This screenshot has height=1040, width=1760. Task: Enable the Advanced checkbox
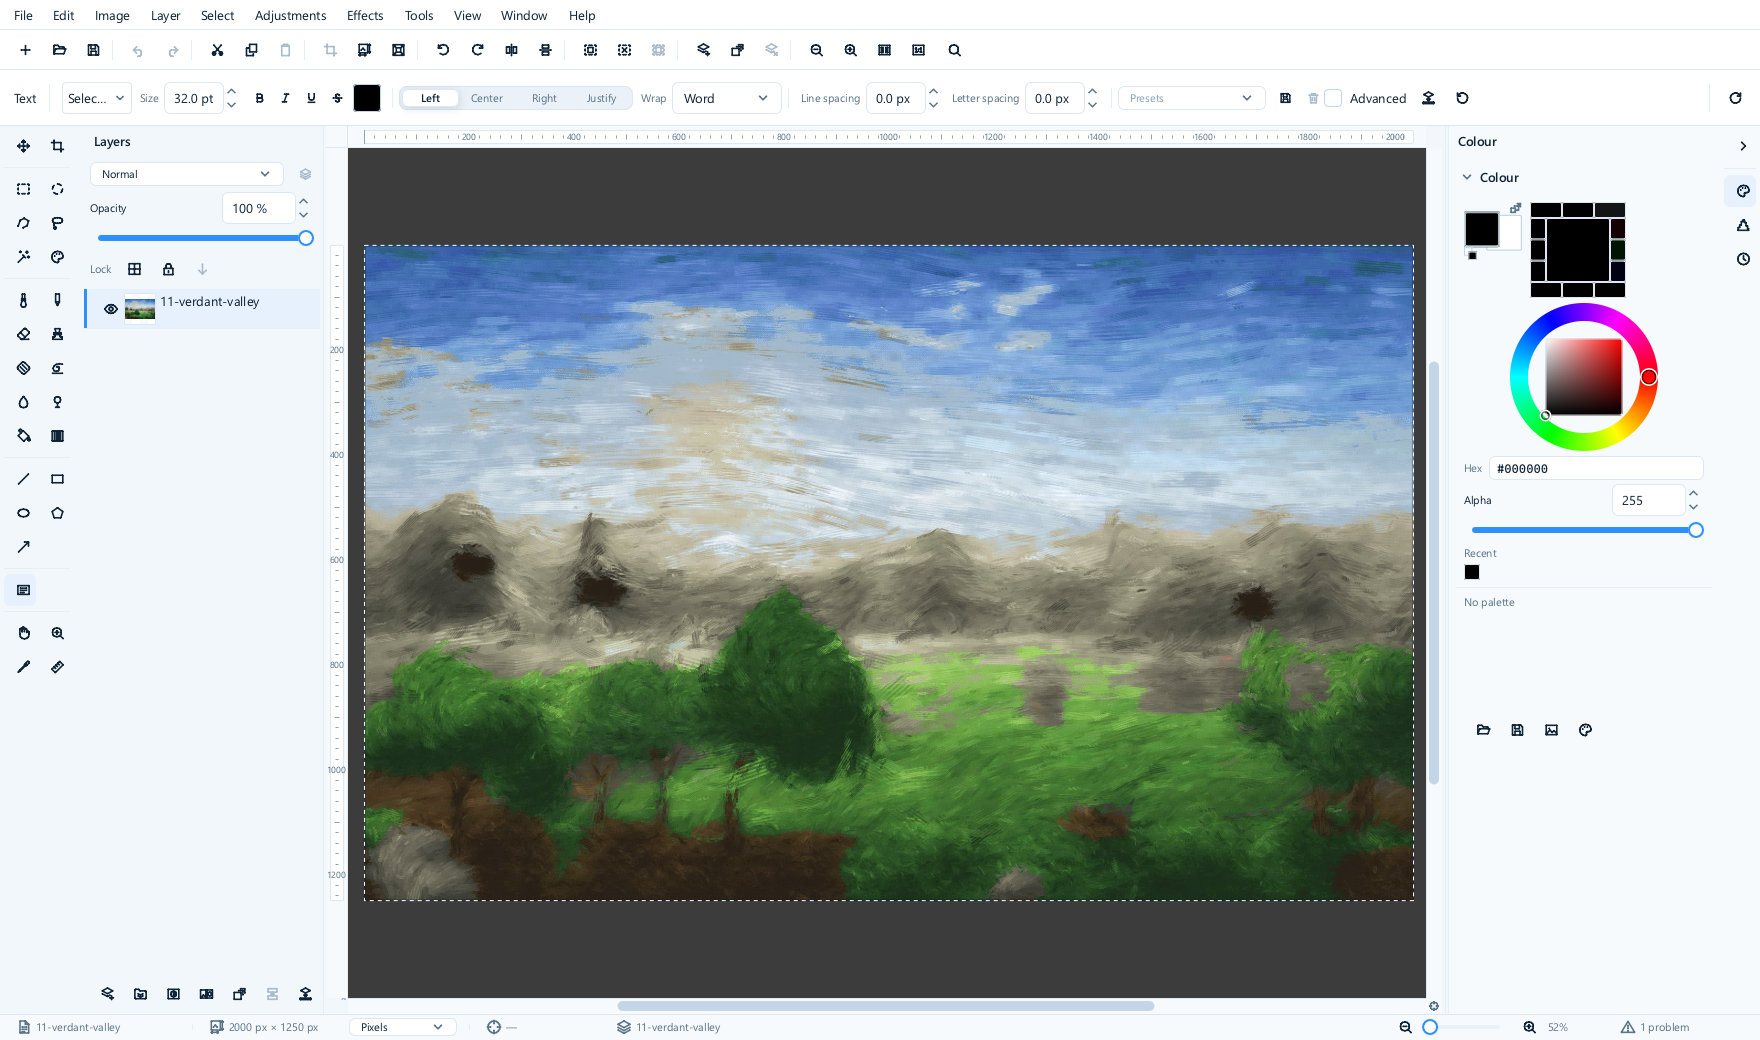tap(1333, 98)
